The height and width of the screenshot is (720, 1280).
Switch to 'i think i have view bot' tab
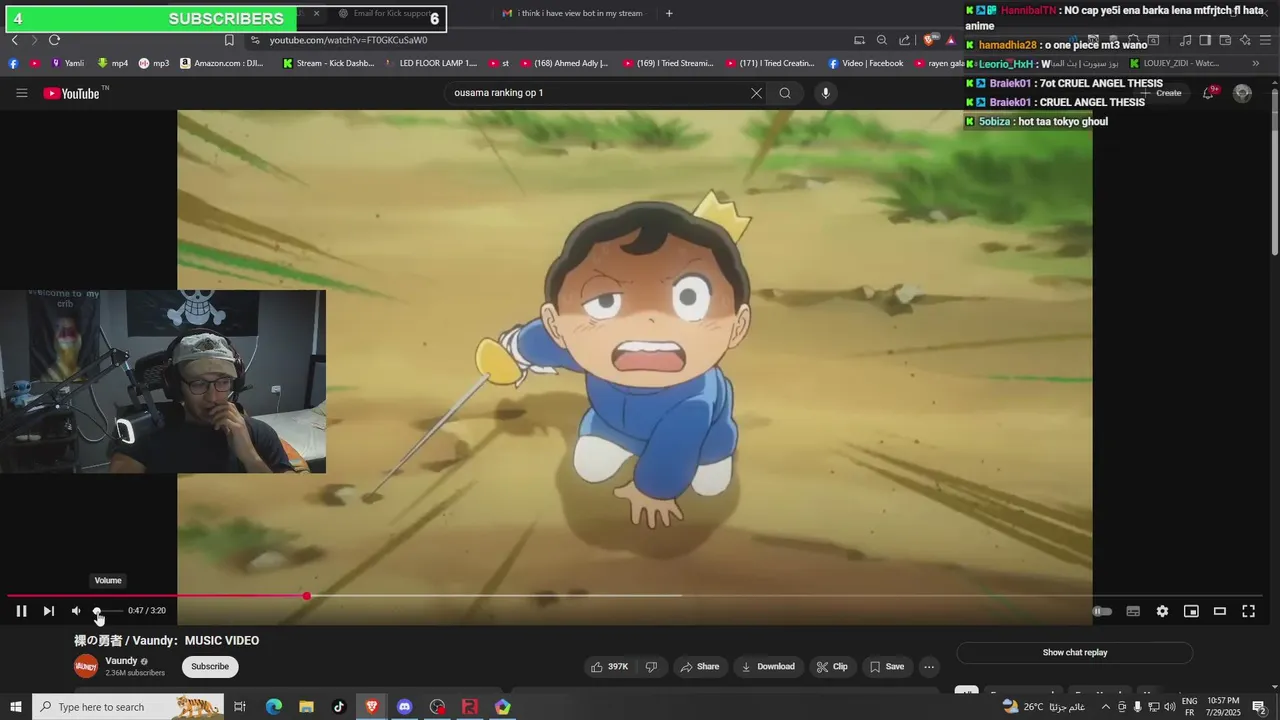click(573, 13)
